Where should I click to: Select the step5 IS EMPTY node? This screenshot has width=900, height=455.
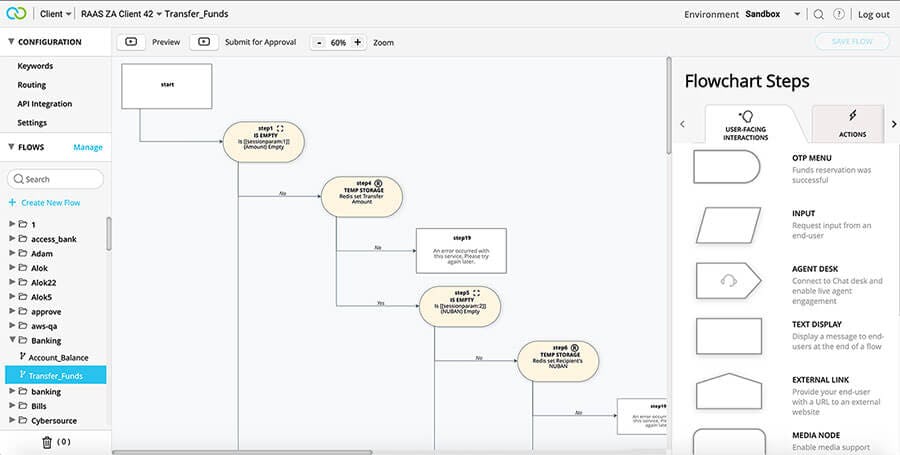tap(460, 306)
